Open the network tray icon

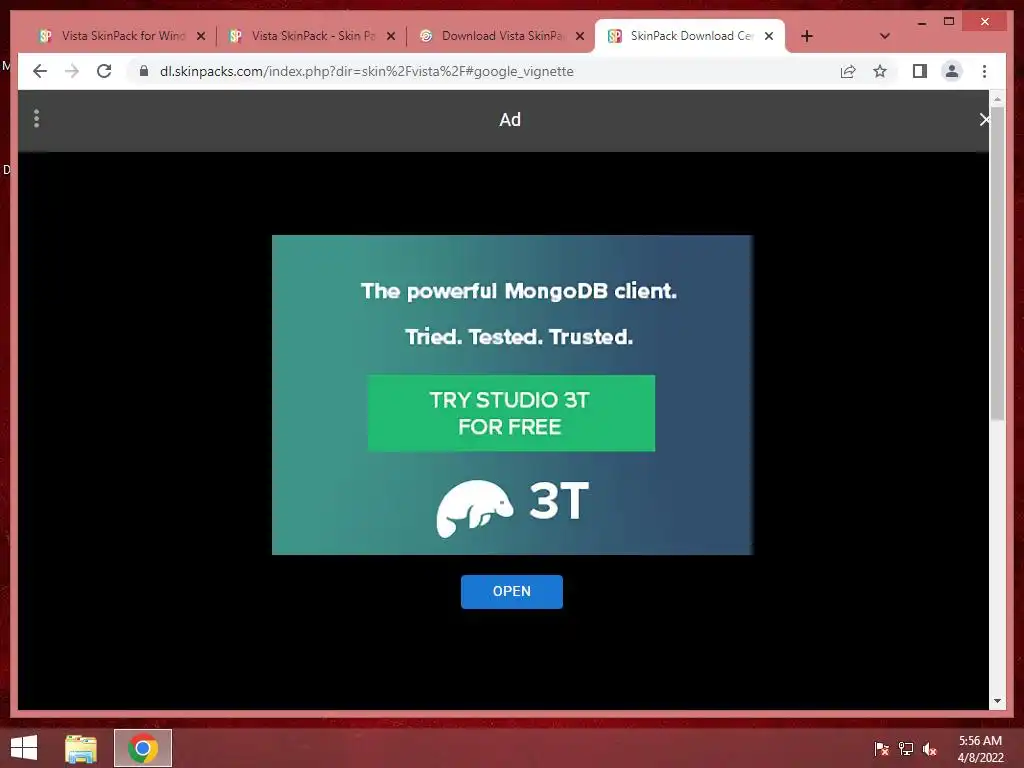[906, 749]
